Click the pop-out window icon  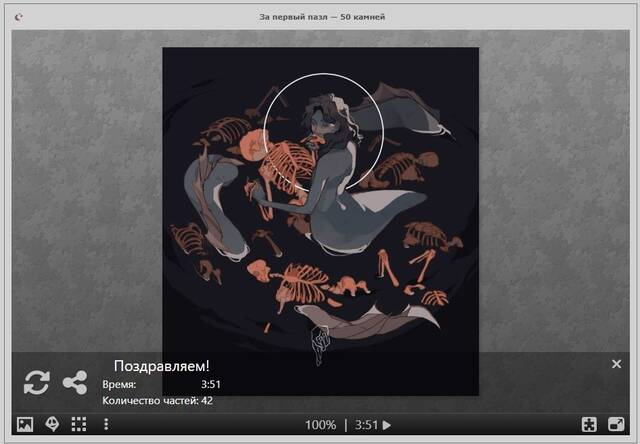tap(616, 424)
